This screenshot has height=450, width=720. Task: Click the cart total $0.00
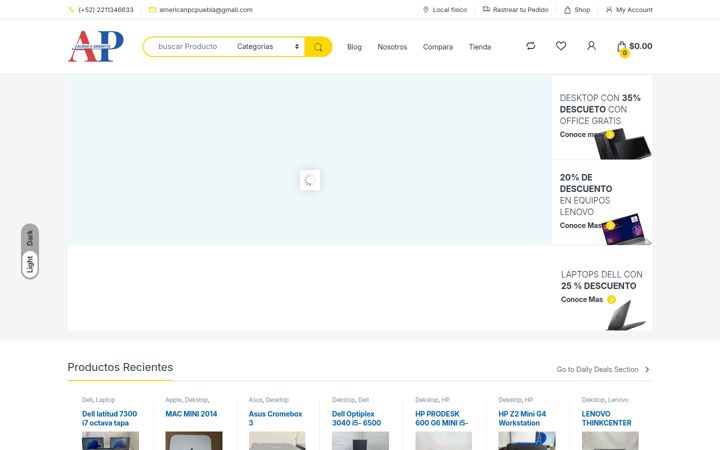641,46
